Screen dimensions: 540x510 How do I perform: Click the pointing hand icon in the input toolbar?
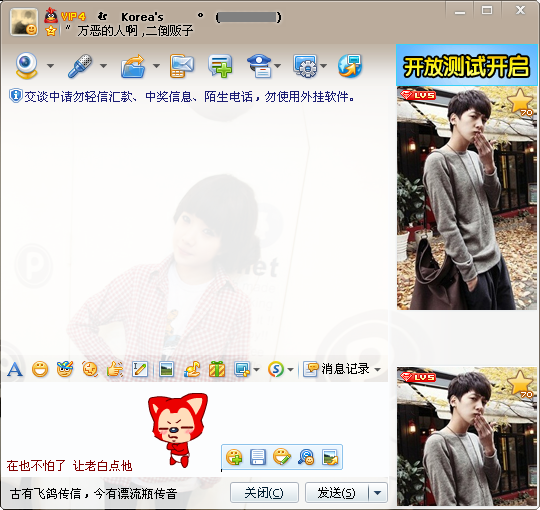(x=115, y=370)
